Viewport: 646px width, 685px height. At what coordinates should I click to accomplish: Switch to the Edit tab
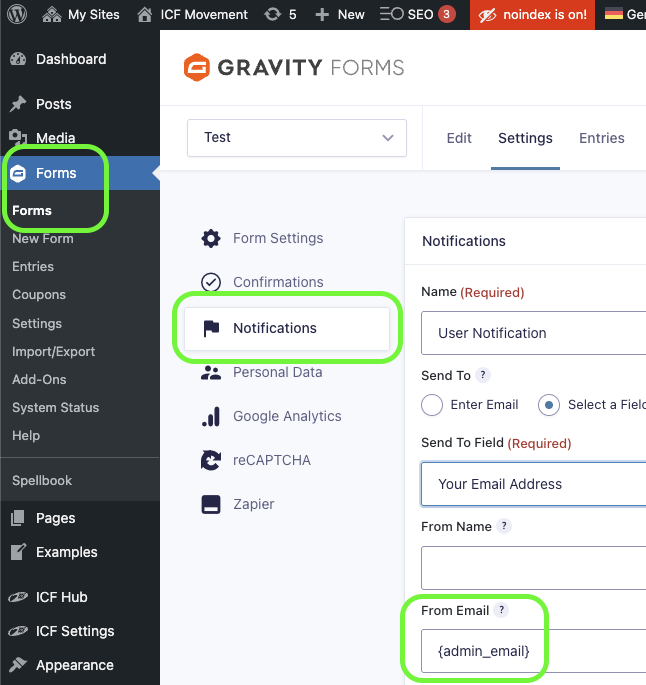pos(459,138)
